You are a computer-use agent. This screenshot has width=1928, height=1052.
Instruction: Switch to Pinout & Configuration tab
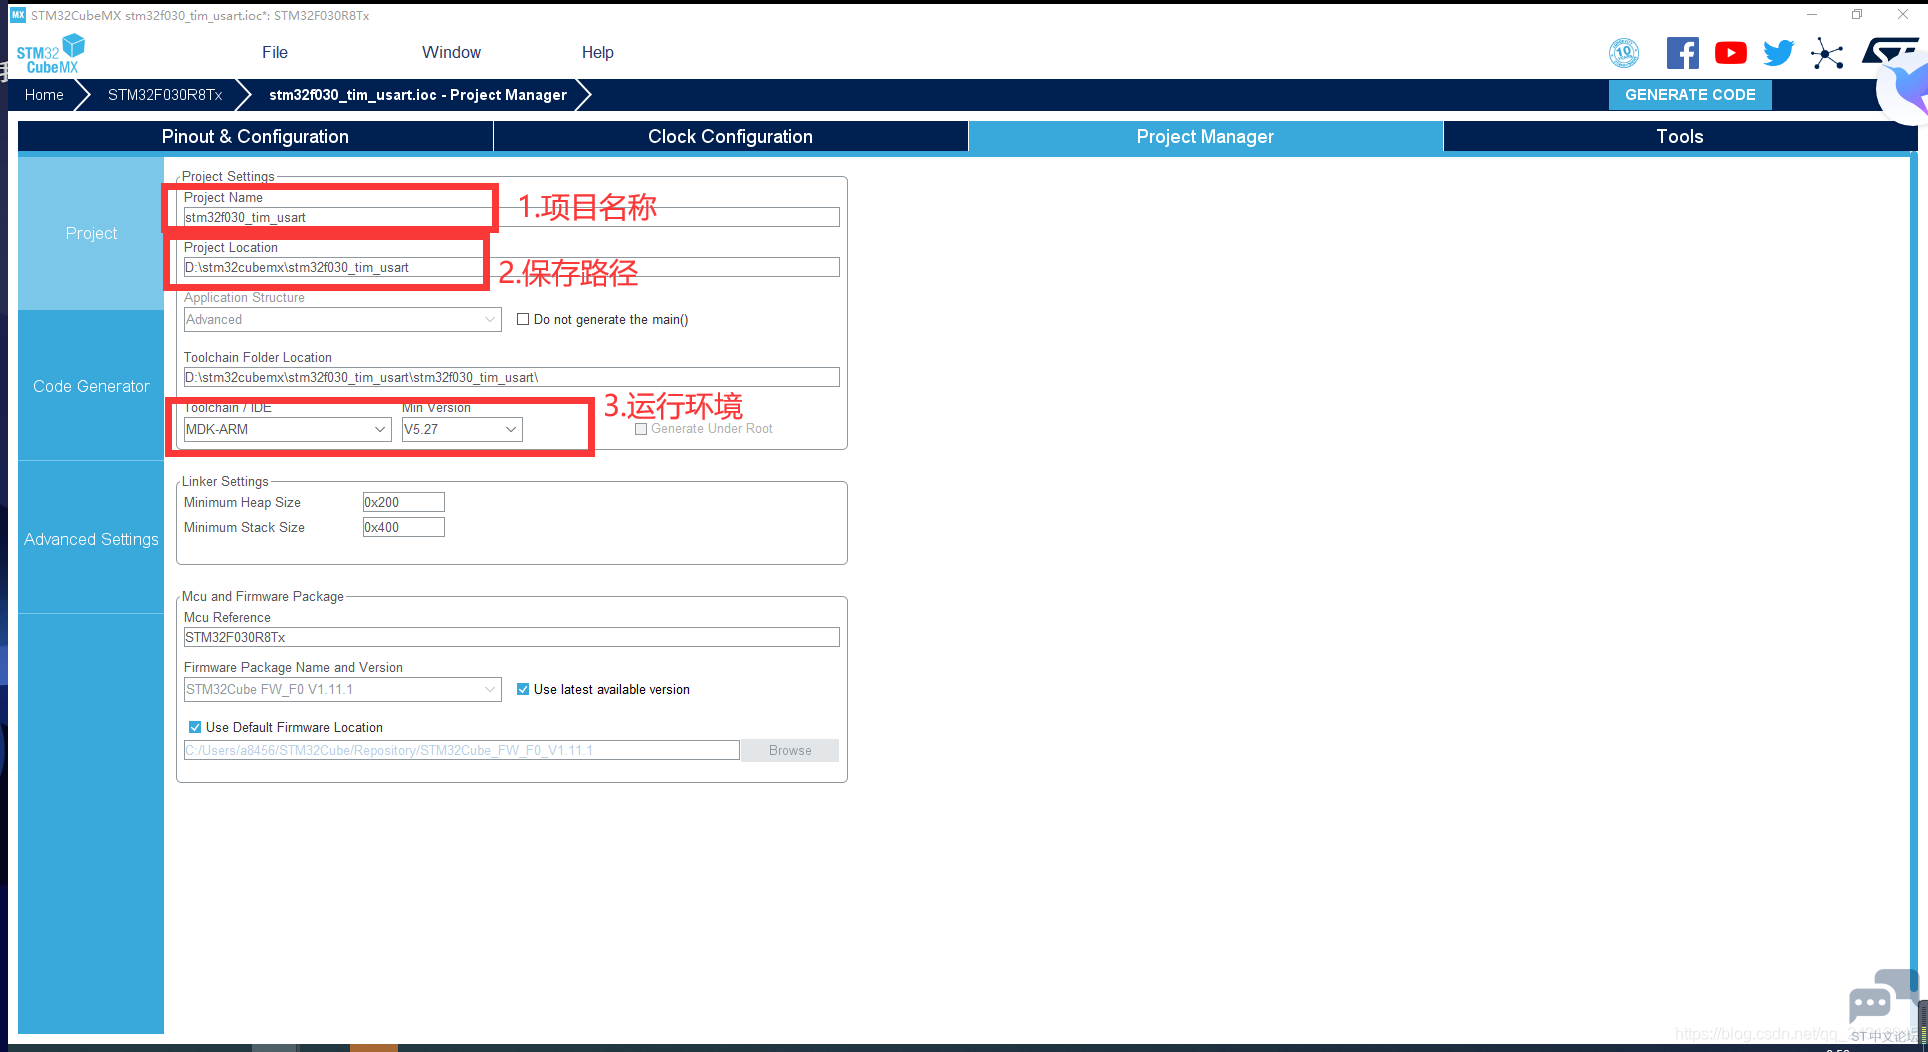click(x=255, y=137)
